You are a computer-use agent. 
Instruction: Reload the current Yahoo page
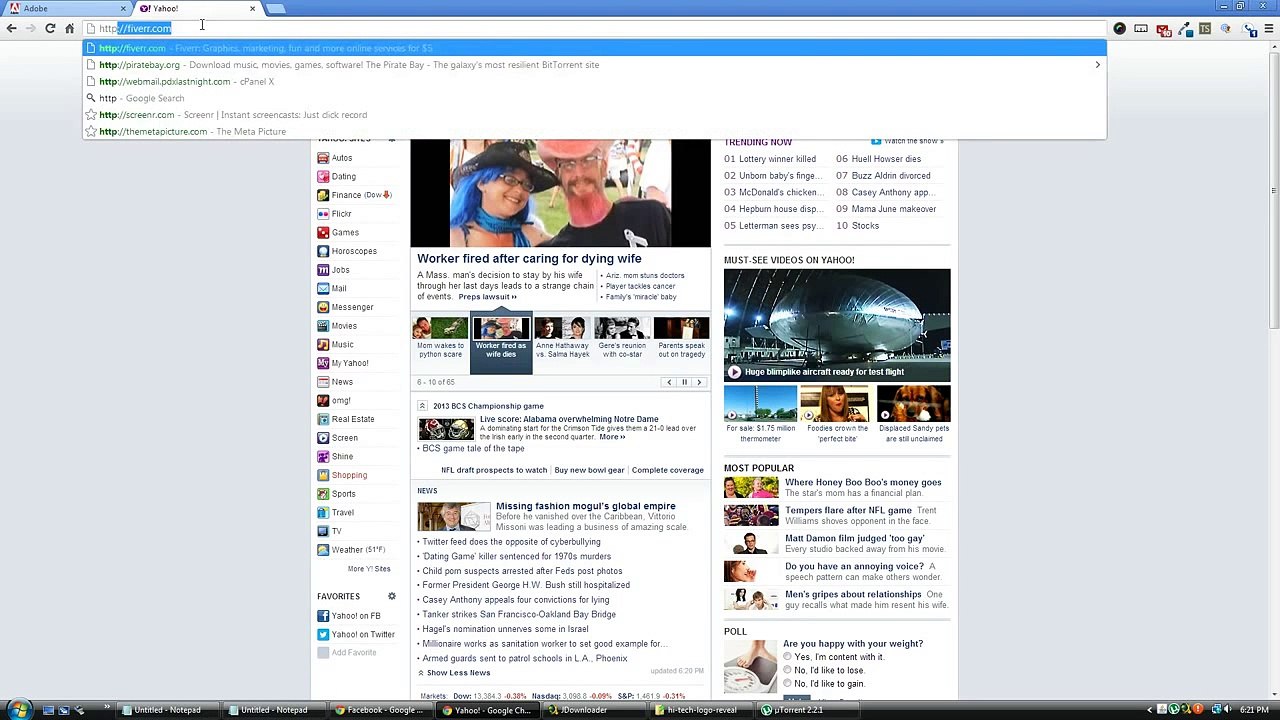[50, 28]
